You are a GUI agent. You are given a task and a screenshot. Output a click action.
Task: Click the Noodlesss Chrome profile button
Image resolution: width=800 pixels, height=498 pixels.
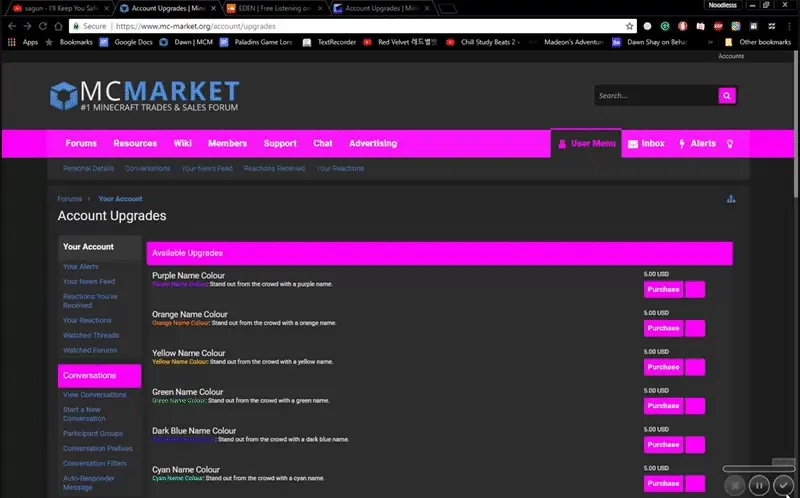pyautogui.click(x=722, y=5)
